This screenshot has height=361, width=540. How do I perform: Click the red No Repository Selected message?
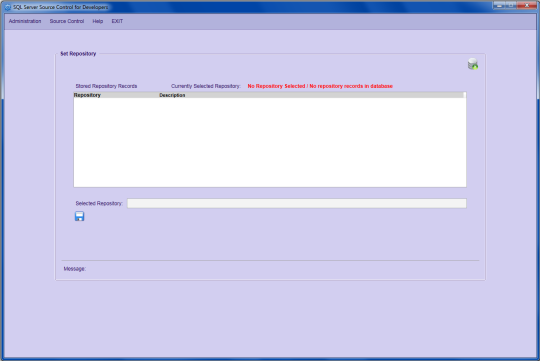click(320, 86)
